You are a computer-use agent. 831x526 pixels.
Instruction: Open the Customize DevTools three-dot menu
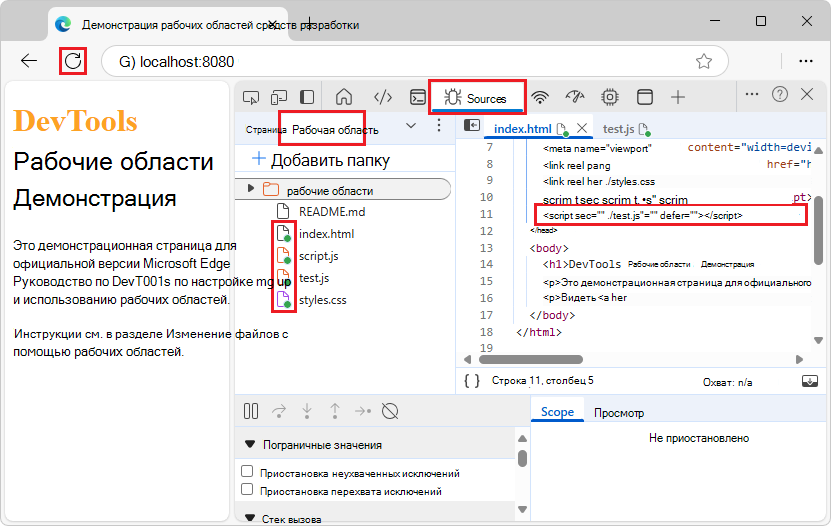752,94
